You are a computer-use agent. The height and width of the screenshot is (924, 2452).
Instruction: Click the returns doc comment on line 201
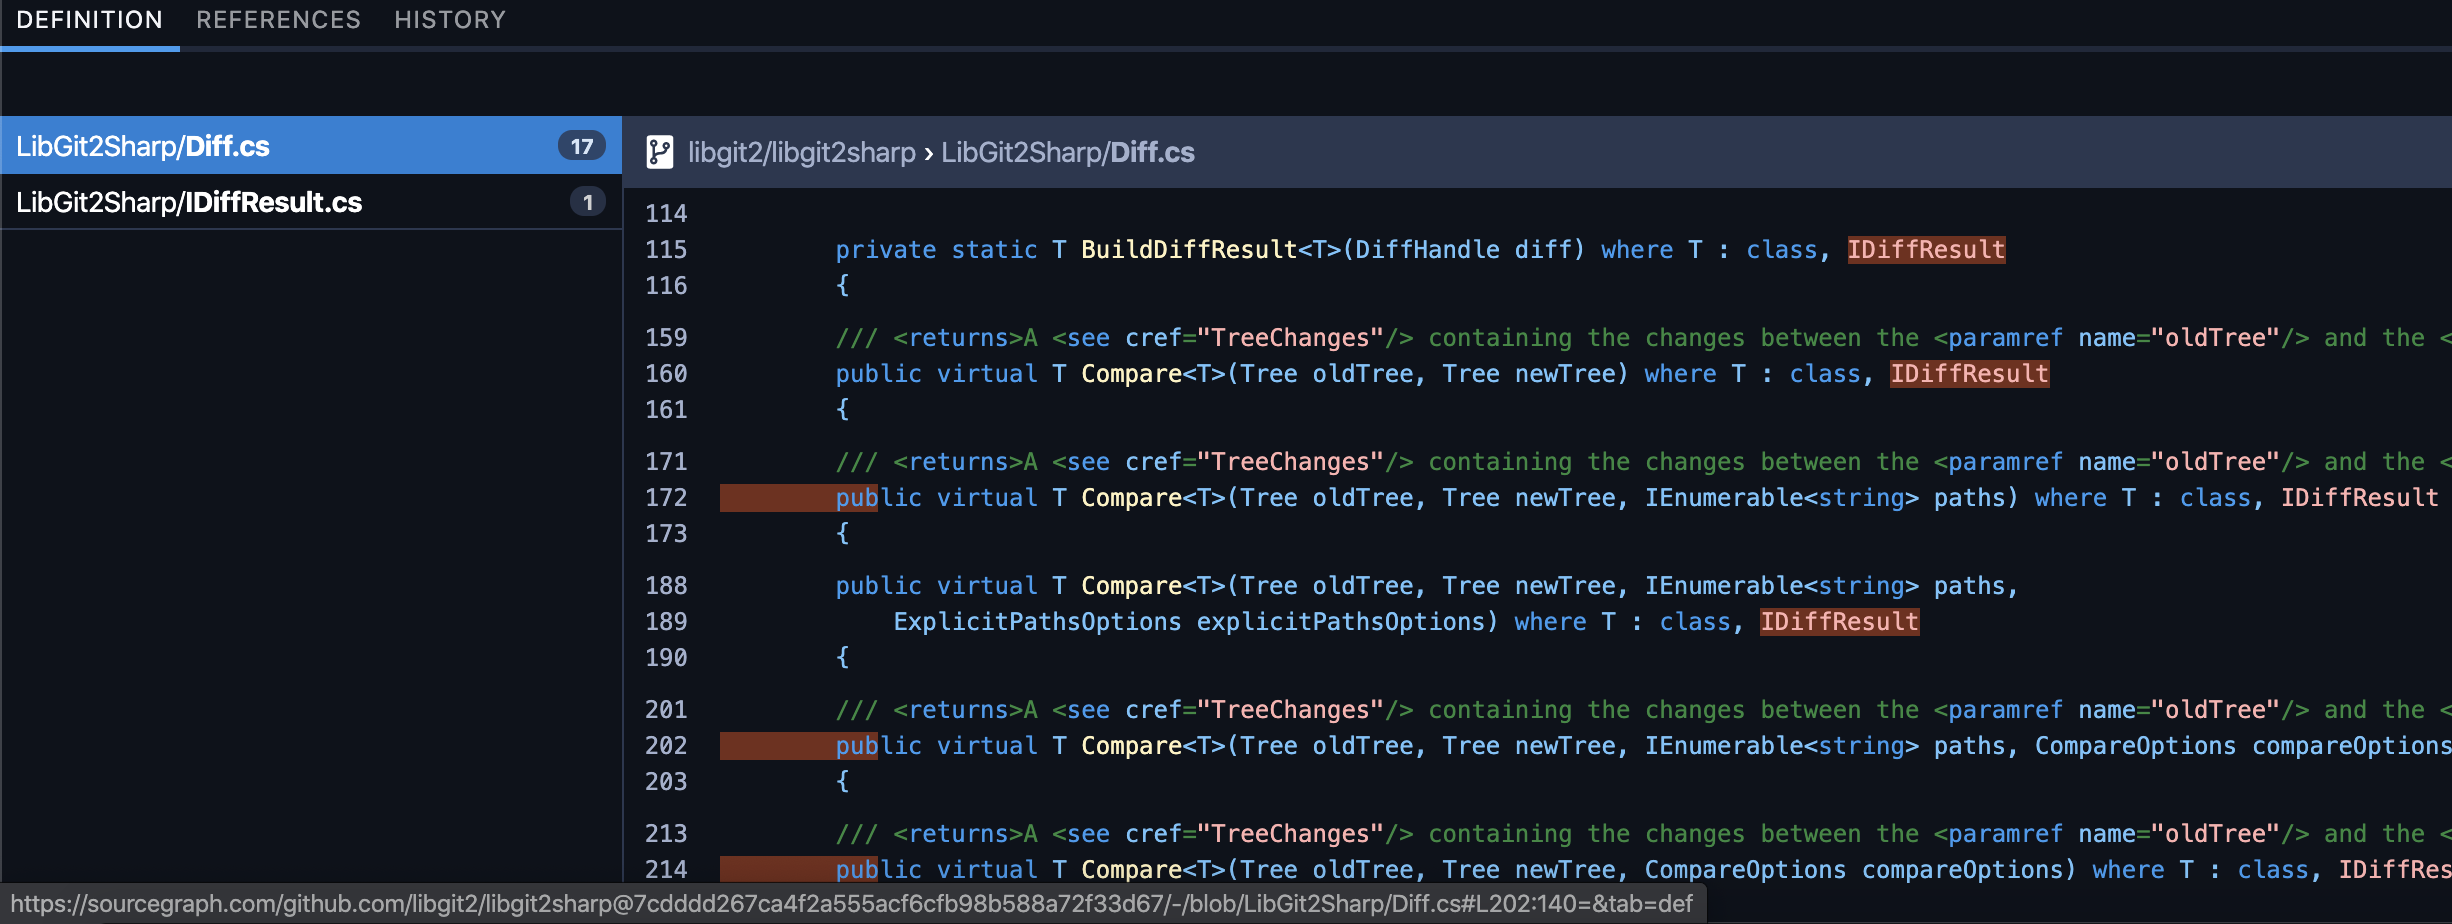[x=1643, y=709]
